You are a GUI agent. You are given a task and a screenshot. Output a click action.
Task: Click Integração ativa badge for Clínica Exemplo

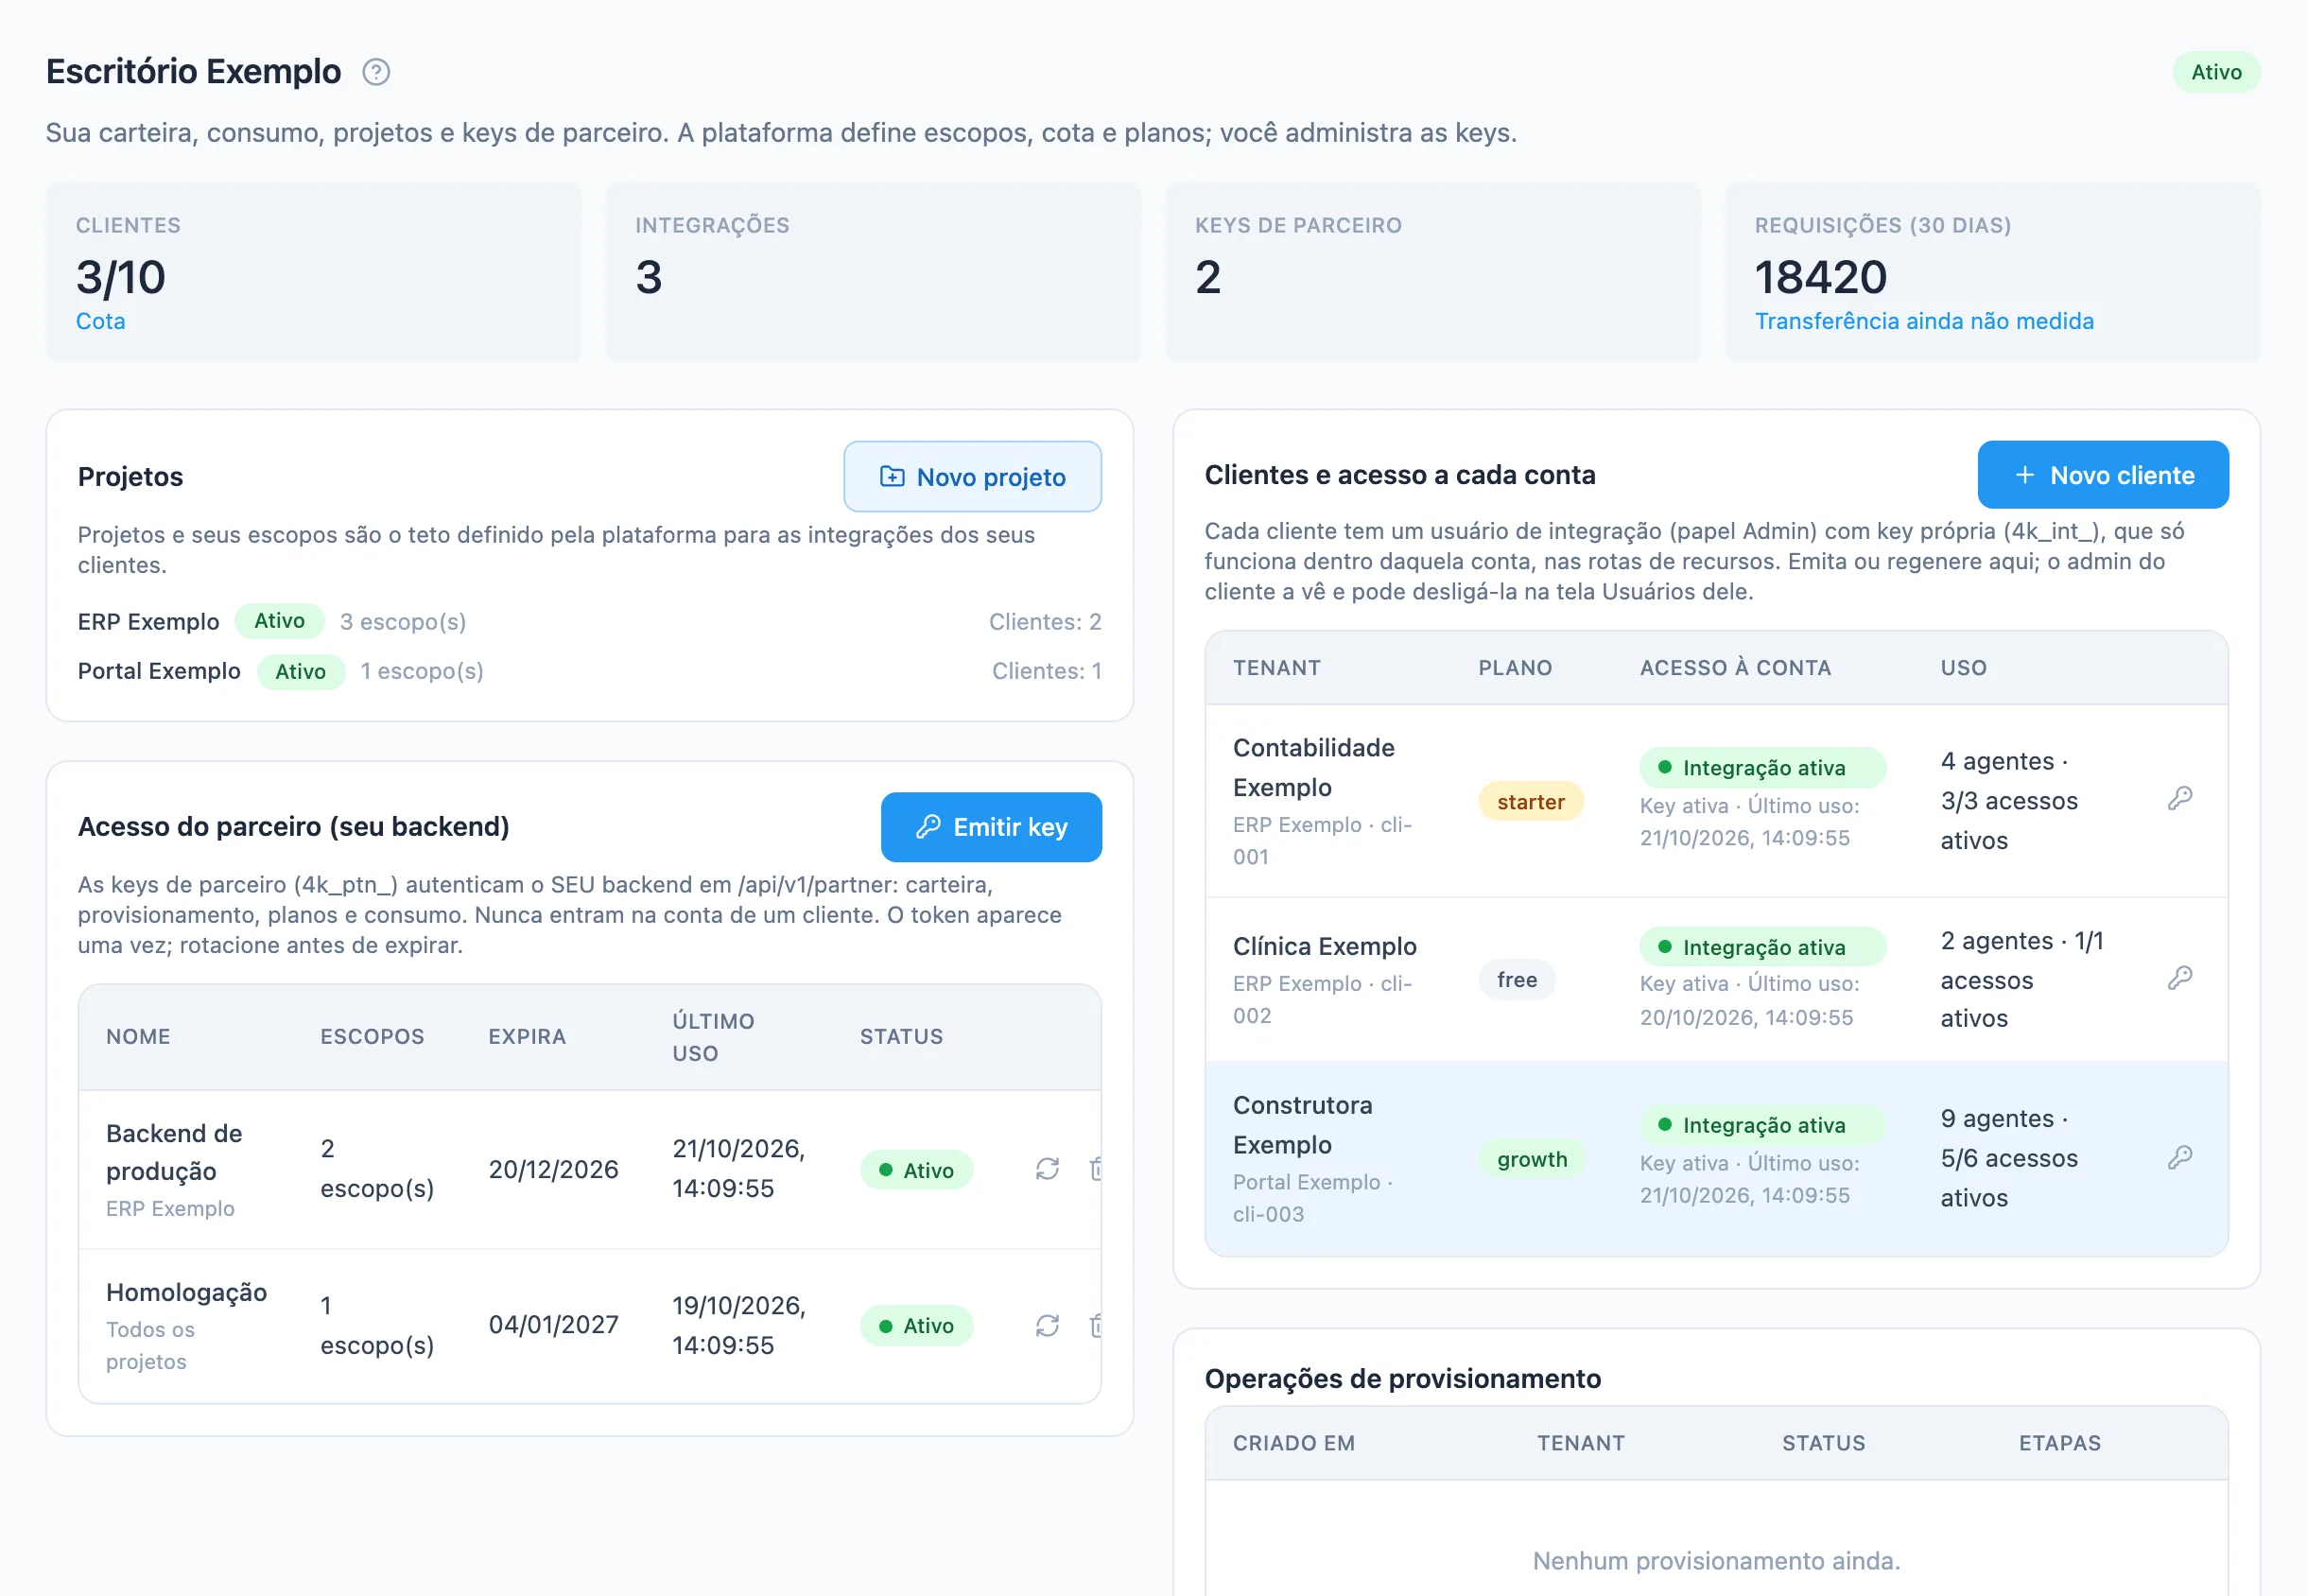tap(1762, 947)
